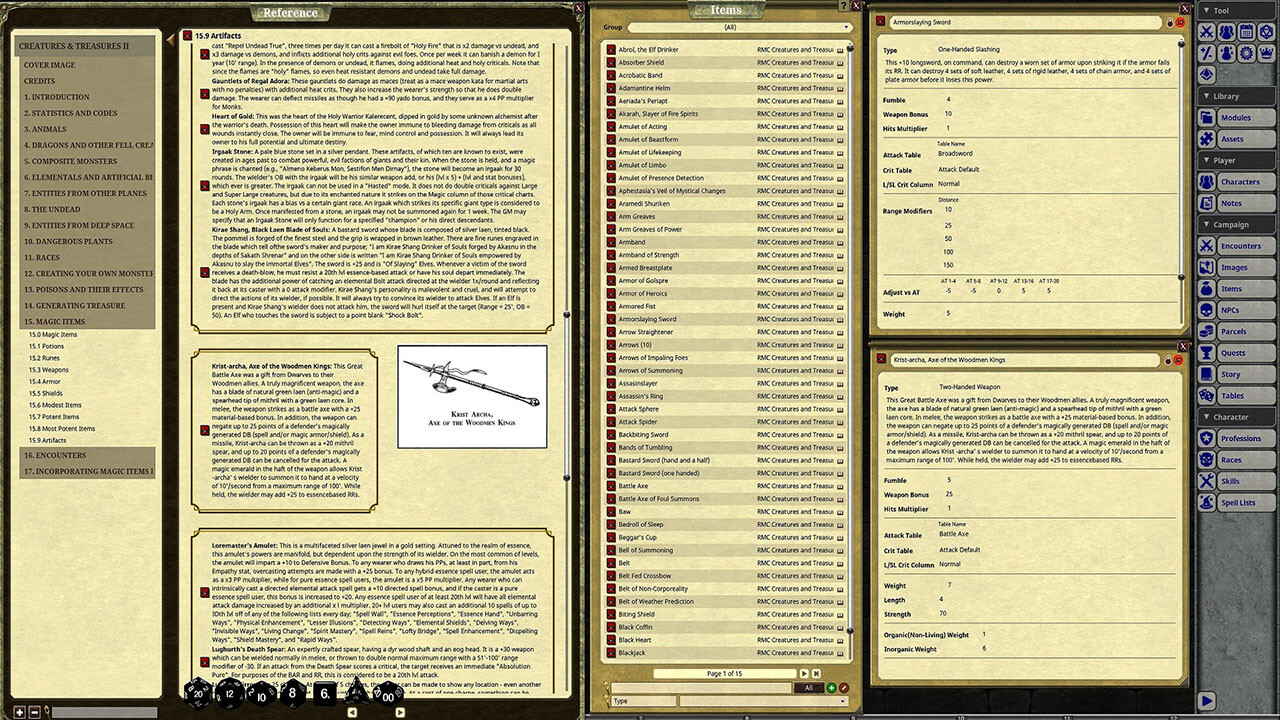Open the calendar tool icon in Tool panel
The image size is (1280, 720).
(x=1245, y=31)
